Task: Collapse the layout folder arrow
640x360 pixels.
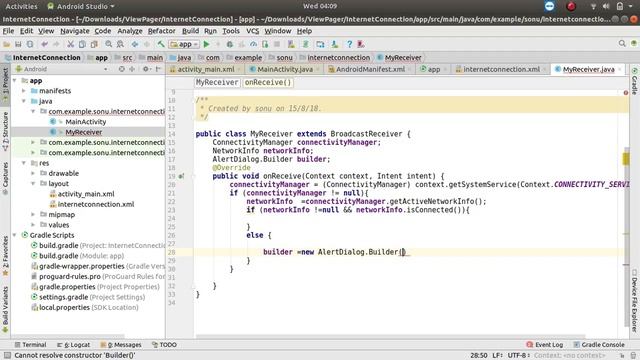Action: (33, 184)
